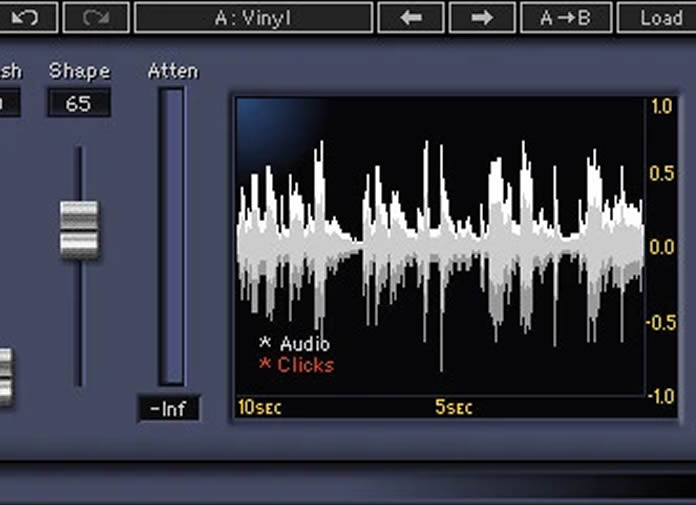696x505 pixels.
Task: Click the Redo arrow button
Action: click(x=96, y=17)
